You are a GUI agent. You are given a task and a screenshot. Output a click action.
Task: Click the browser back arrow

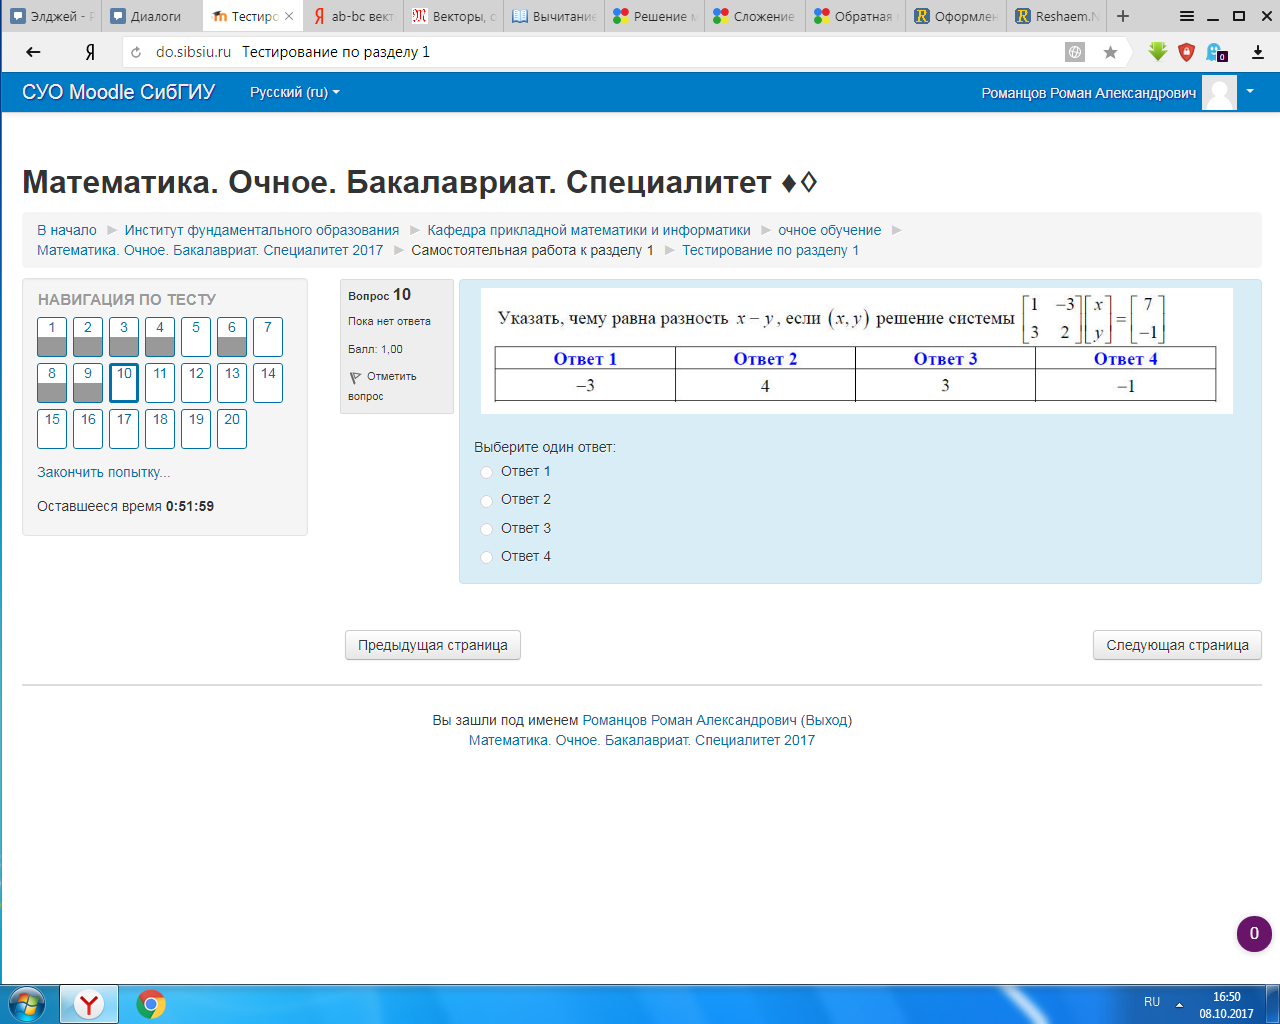pyautogui.click(x=33, y=52)
